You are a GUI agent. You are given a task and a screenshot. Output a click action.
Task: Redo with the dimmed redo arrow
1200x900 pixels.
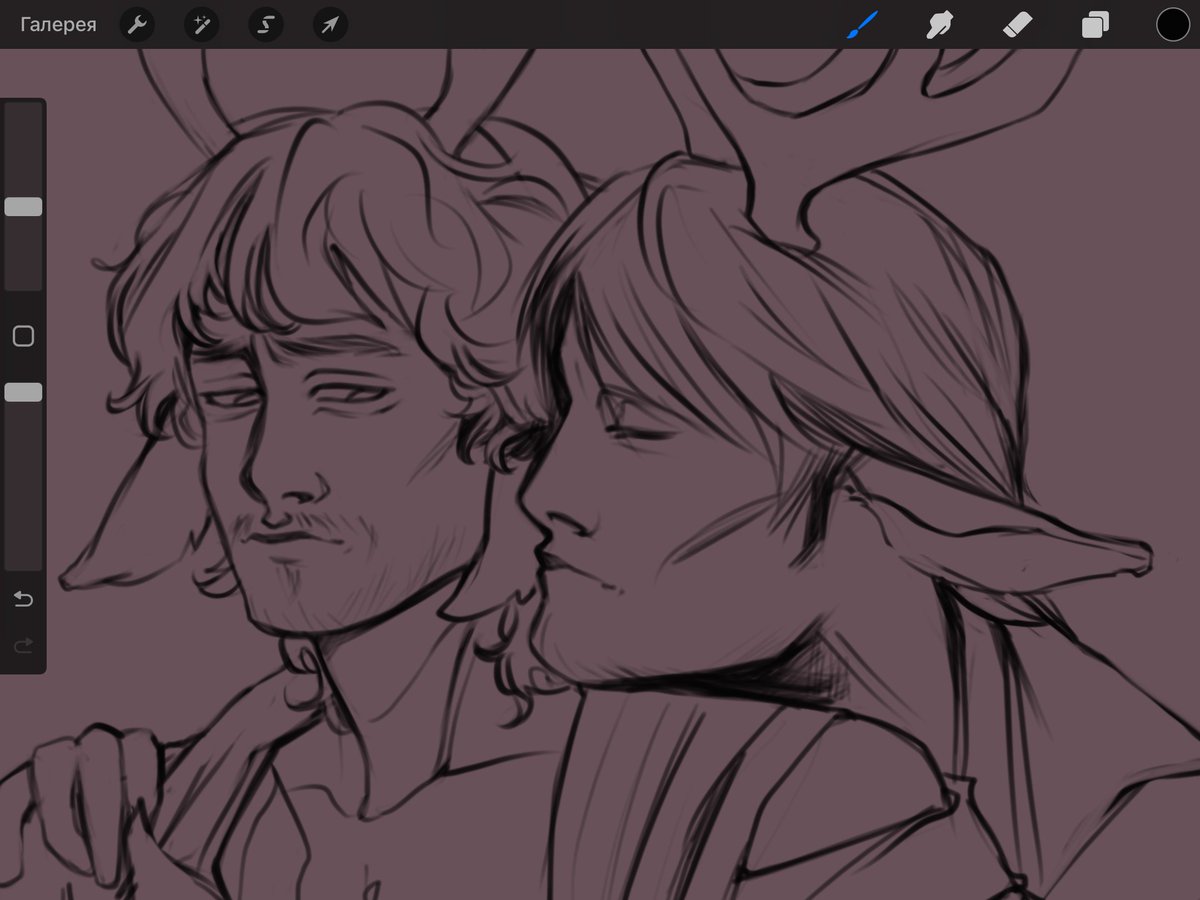click(x=23, y=646)
